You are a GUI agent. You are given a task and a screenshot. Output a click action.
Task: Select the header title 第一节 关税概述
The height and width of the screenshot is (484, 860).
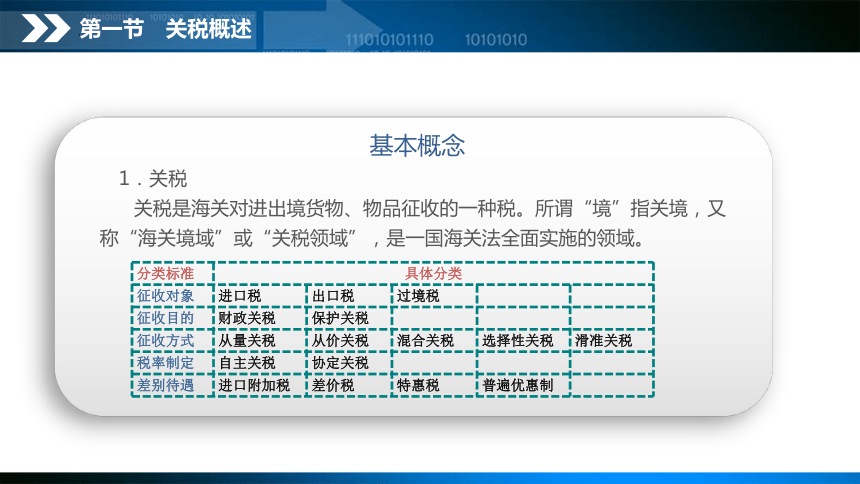pos(166,29)
